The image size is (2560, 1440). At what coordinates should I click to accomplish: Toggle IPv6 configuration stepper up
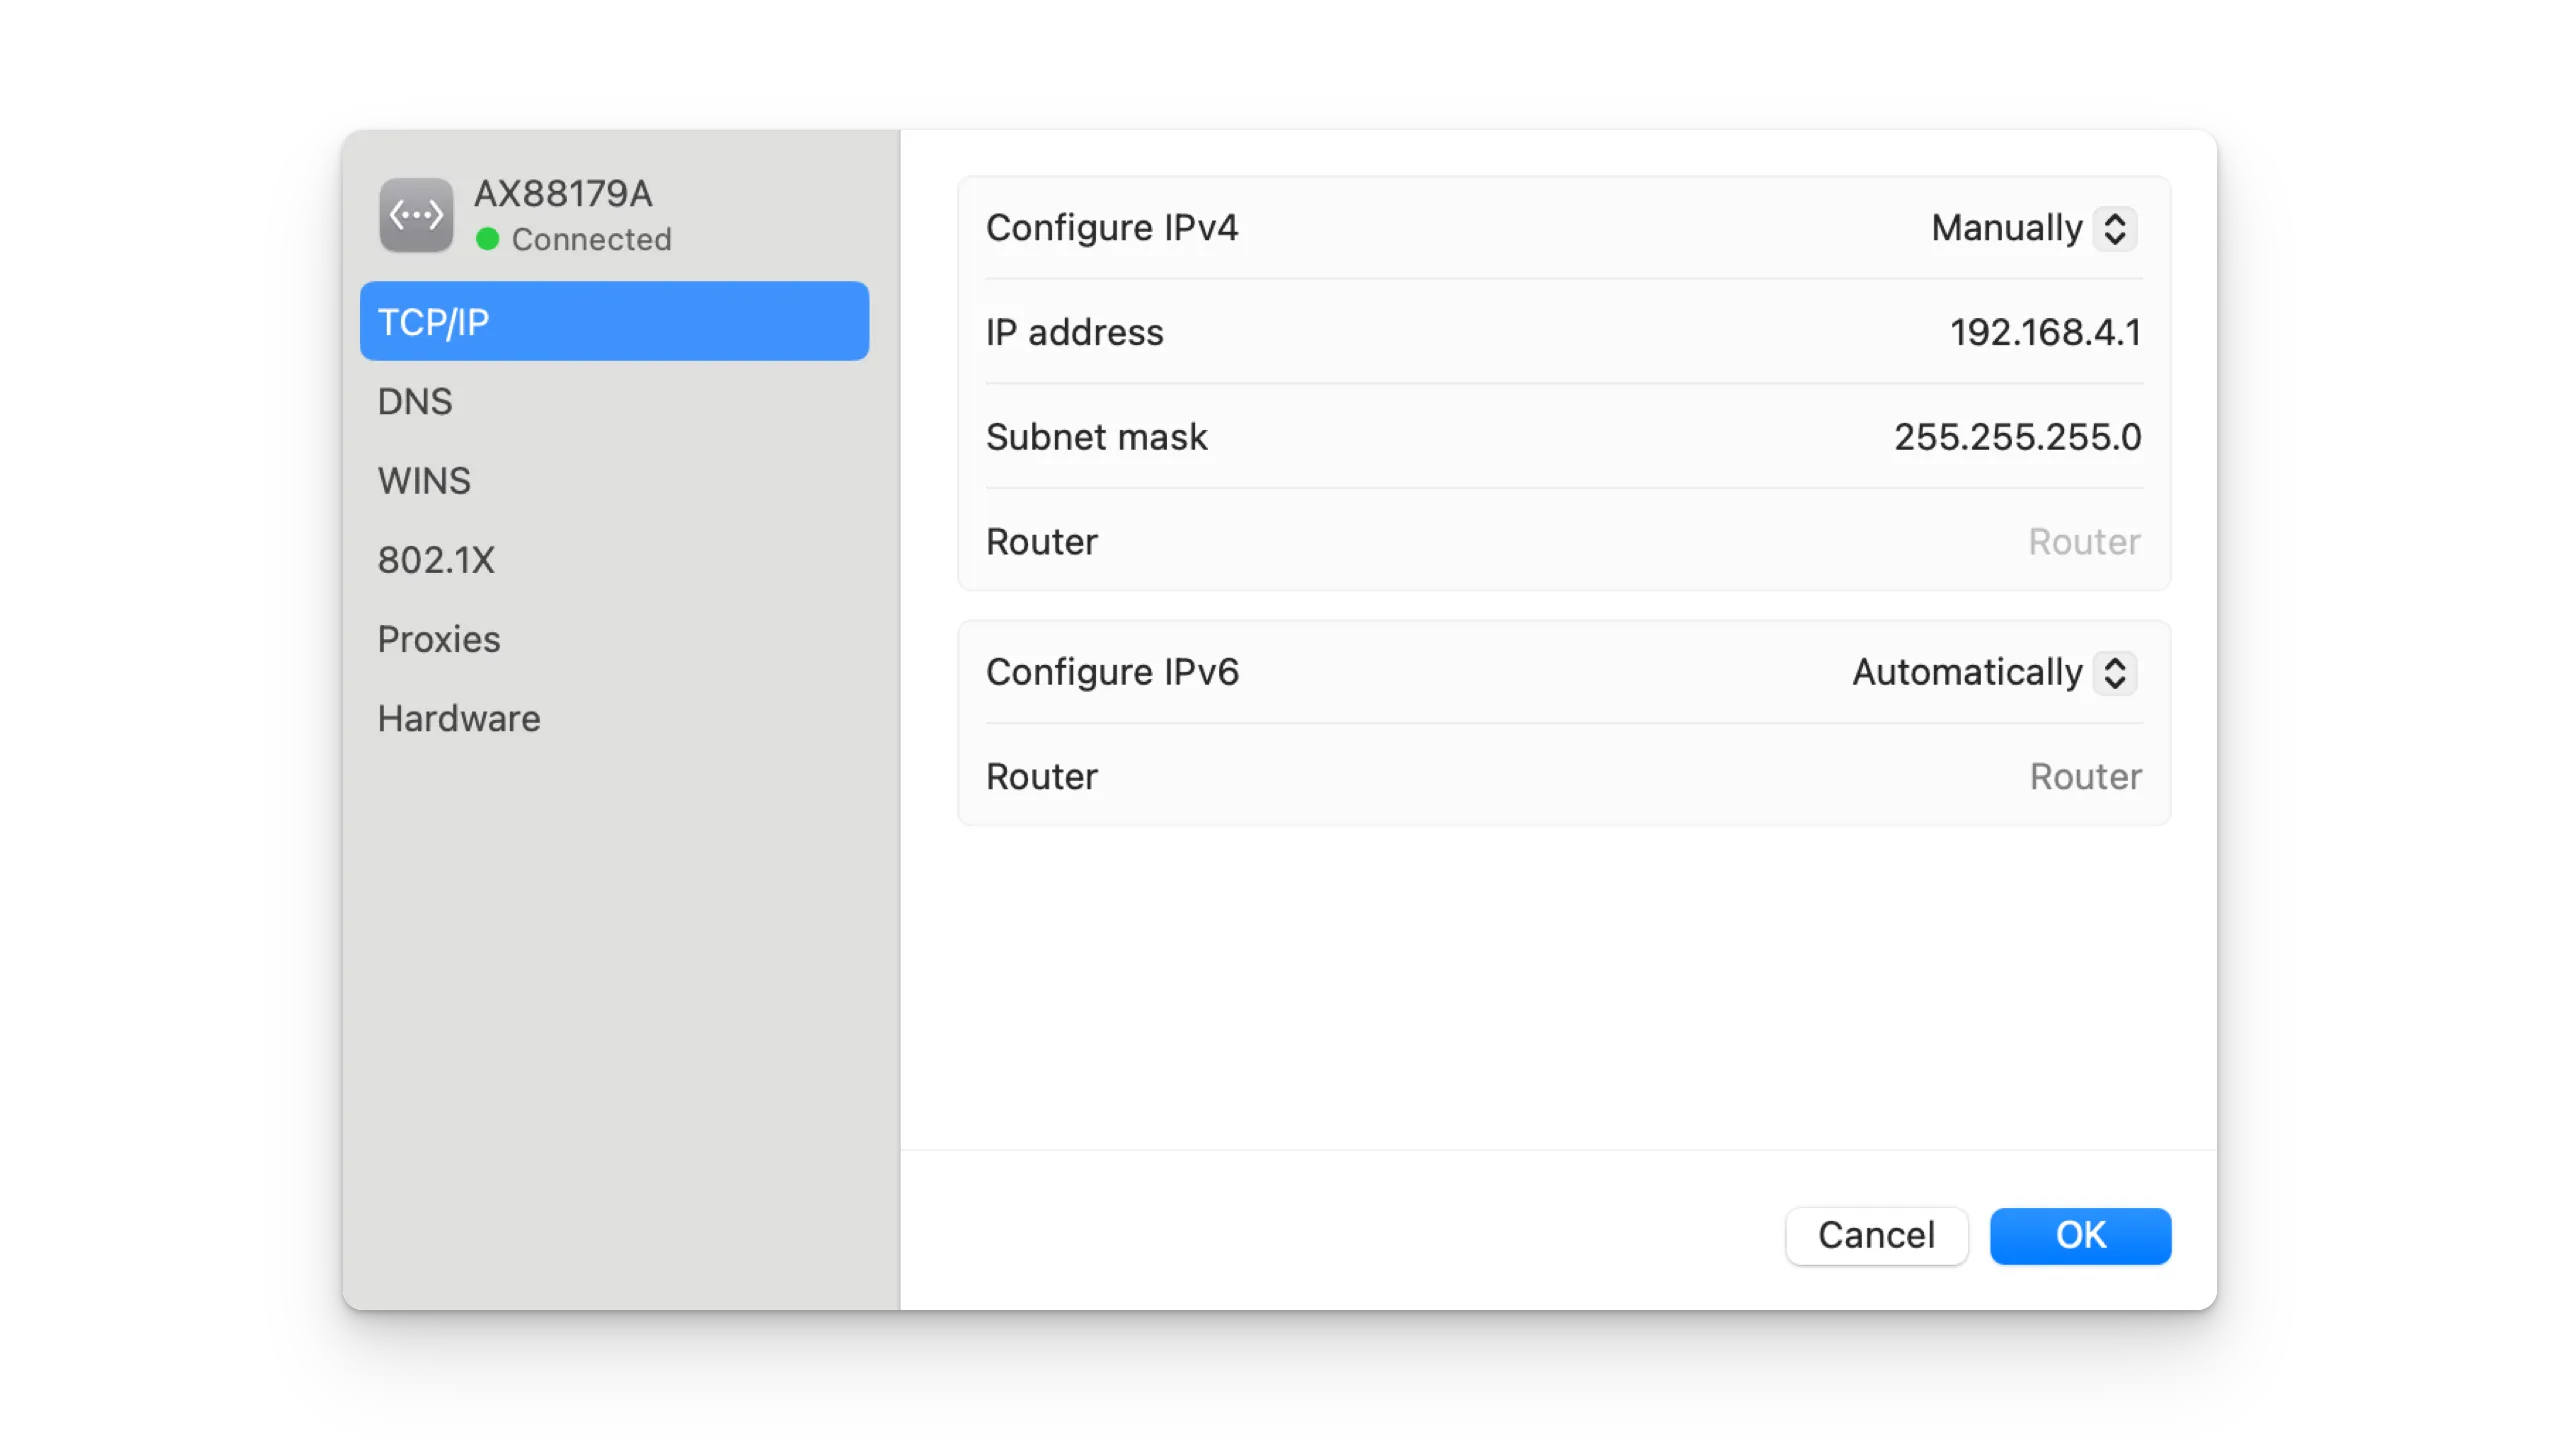pos(2117,663)
